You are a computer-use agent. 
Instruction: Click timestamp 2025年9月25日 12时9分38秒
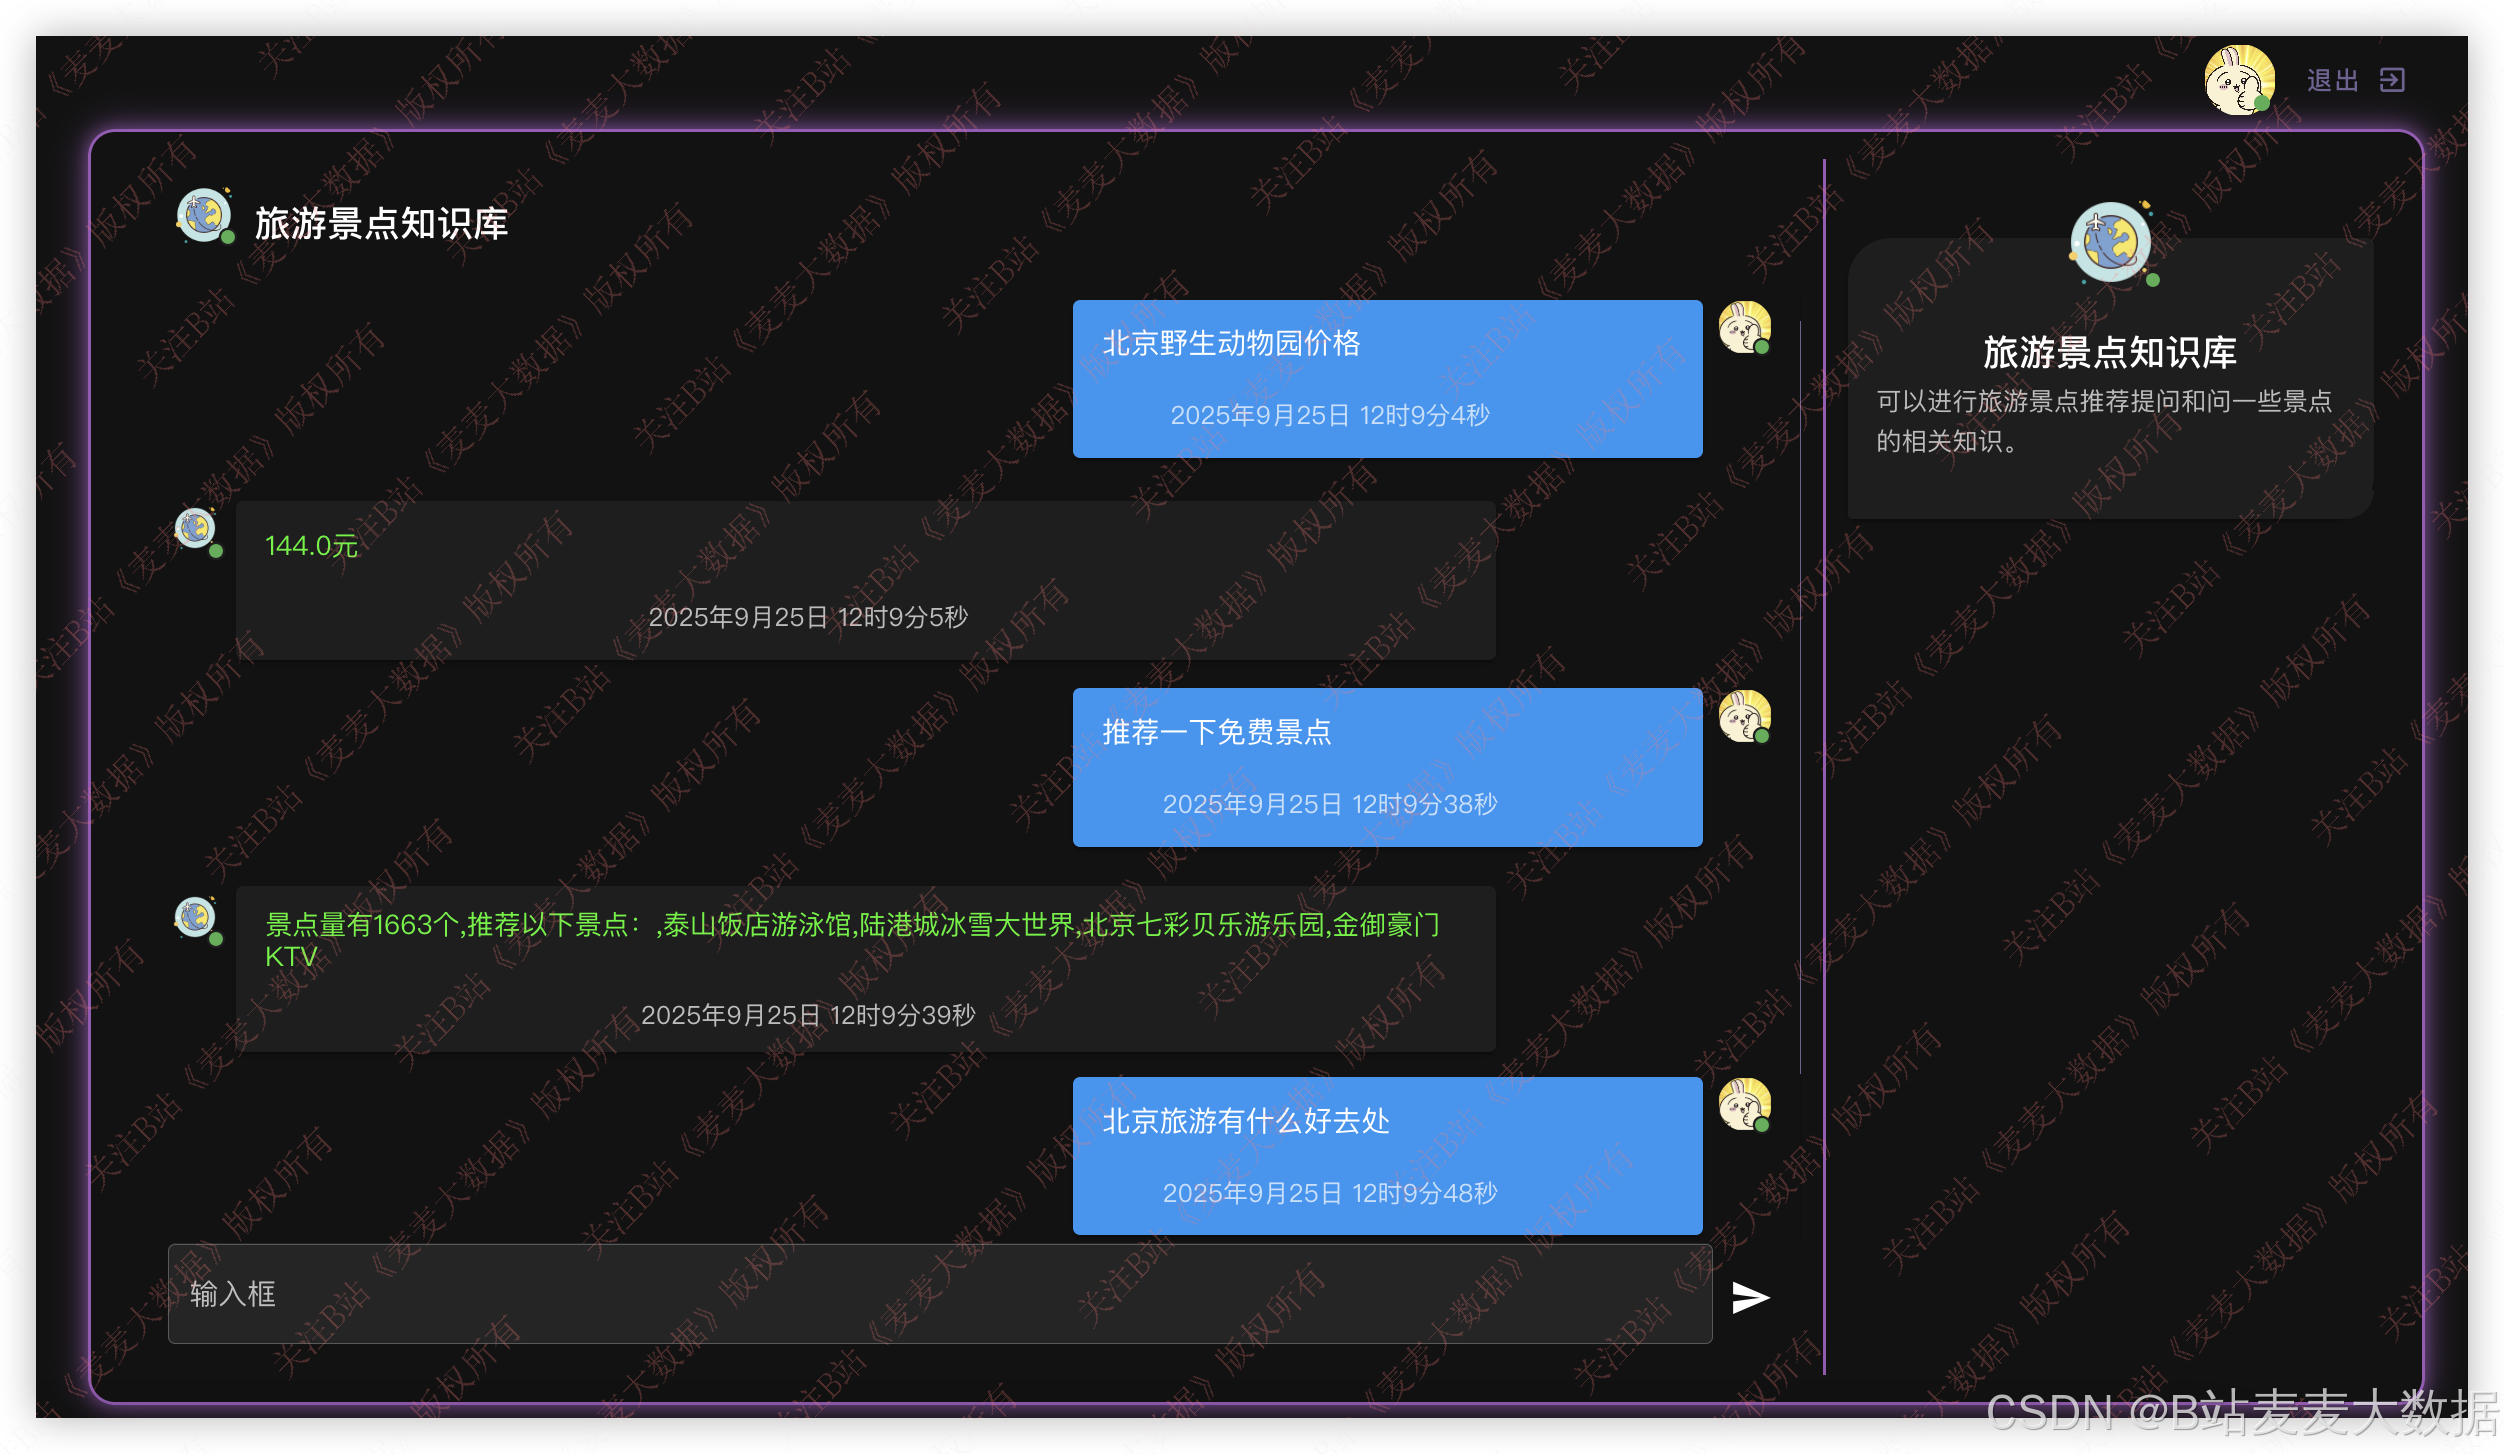[1330, 804]
